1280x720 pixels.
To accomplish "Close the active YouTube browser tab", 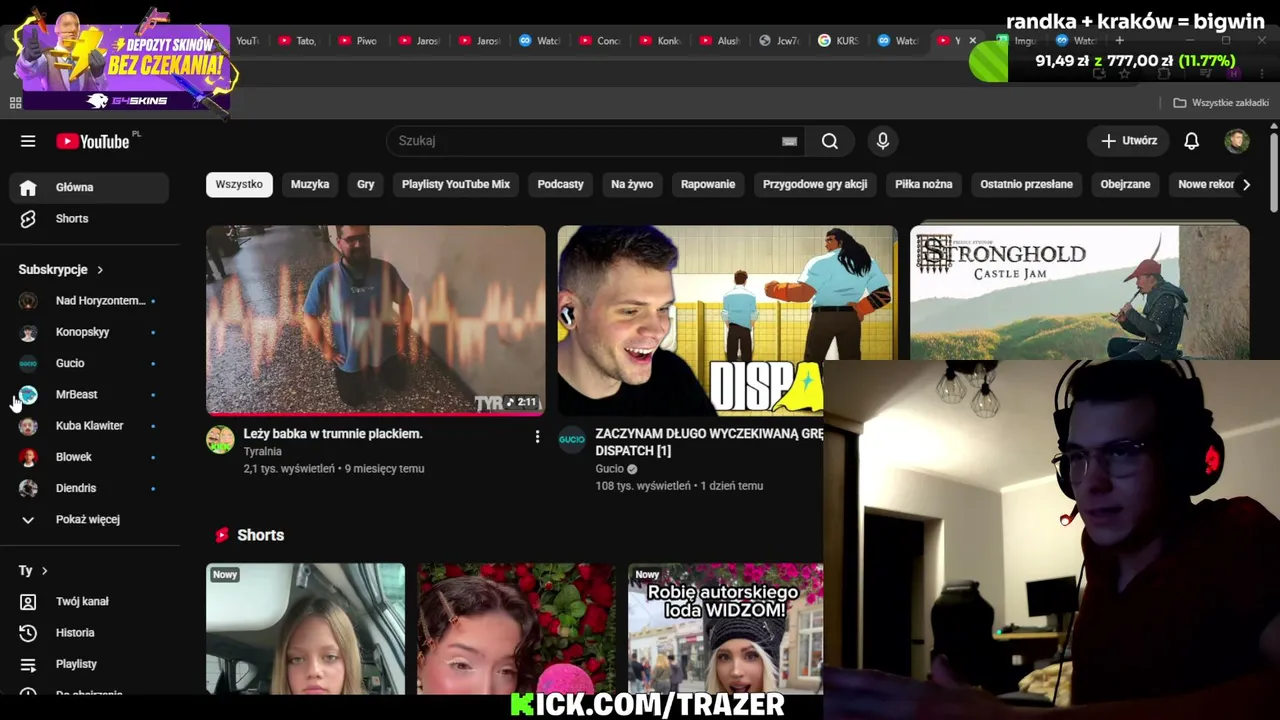I will tap(972, 41).
